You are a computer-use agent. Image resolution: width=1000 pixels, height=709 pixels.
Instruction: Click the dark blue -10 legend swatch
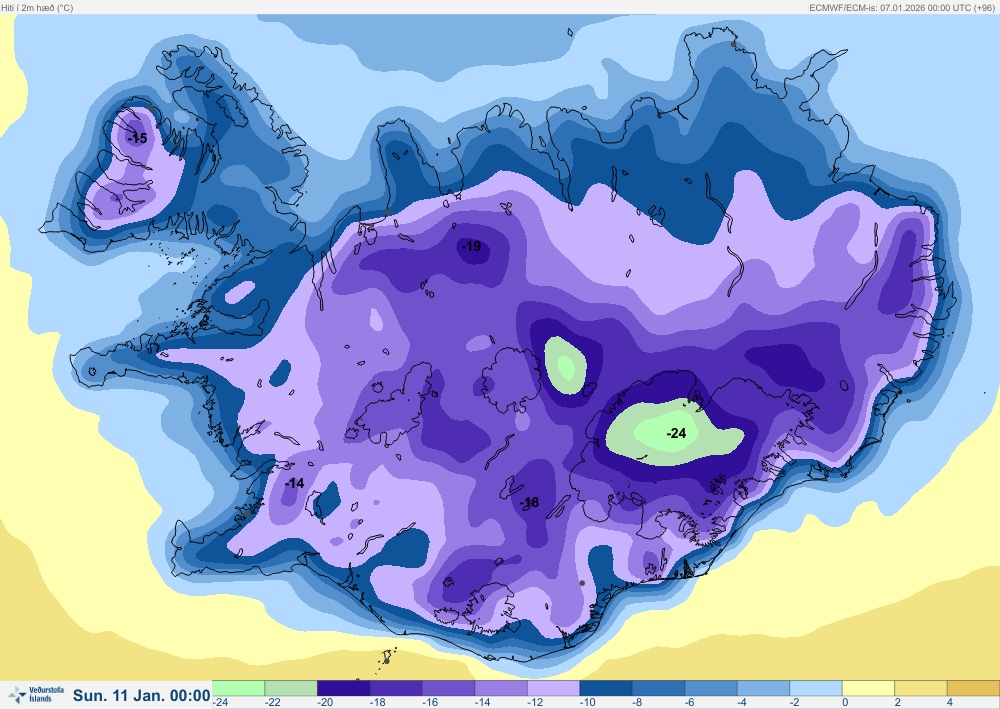click(x=606, y=688)
